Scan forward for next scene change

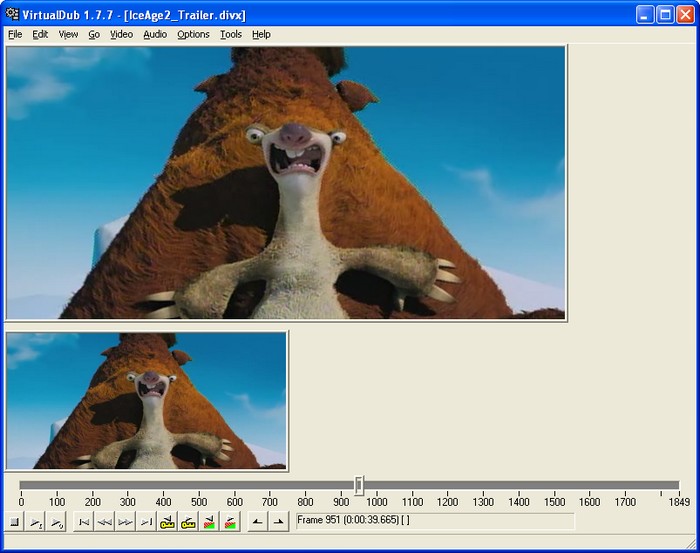click(230, 521)
